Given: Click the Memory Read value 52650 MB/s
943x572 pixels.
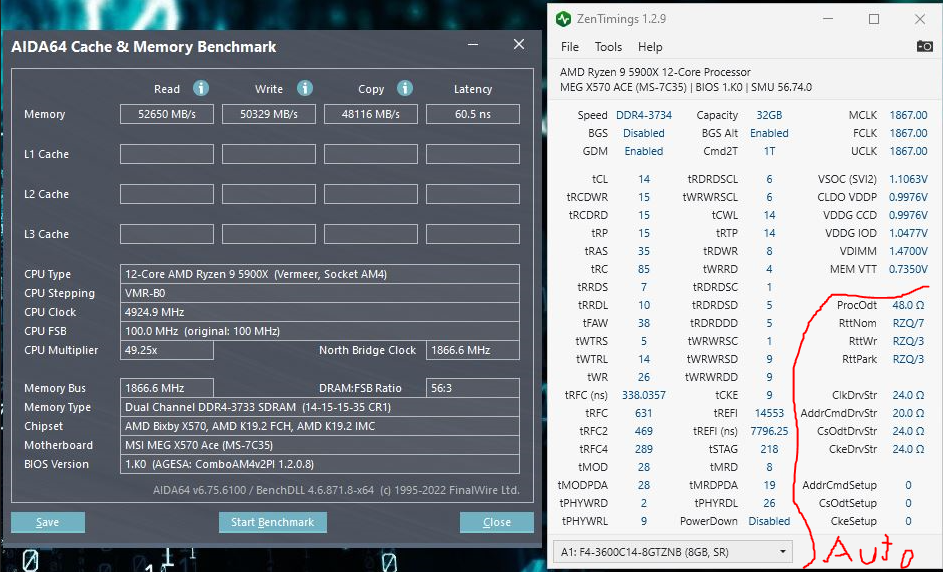Looking at the screenshot, I should click(x=167, y=114).
